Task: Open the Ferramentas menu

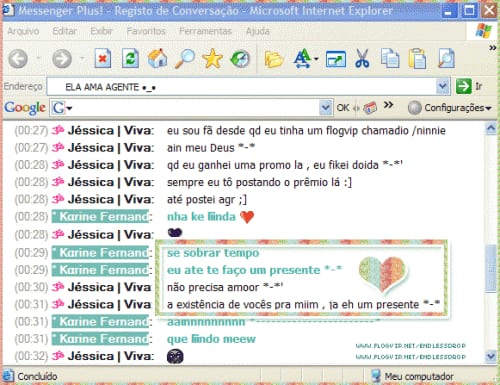Action: click(205, 31)
